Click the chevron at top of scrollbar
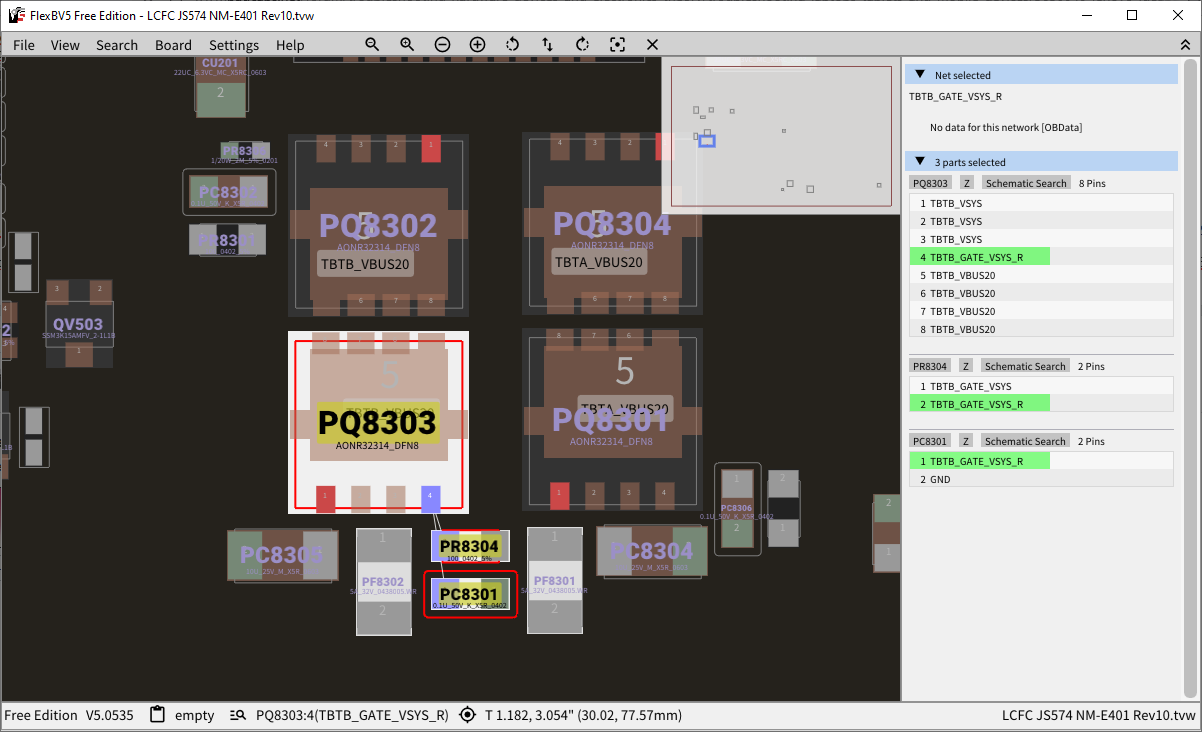The image size is (1202, 732). [x=1187, y=45]
